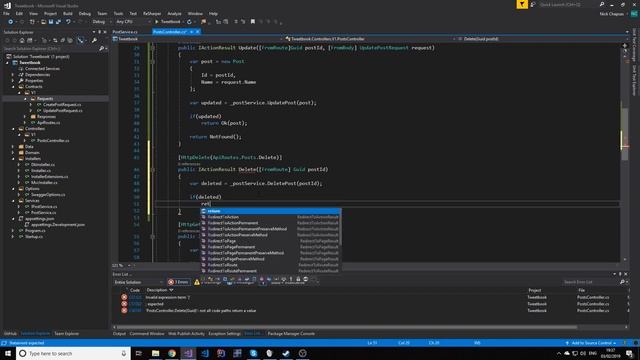Switch to the PostService.cs tab
640x360 pixels.
(x=125, y=32)
